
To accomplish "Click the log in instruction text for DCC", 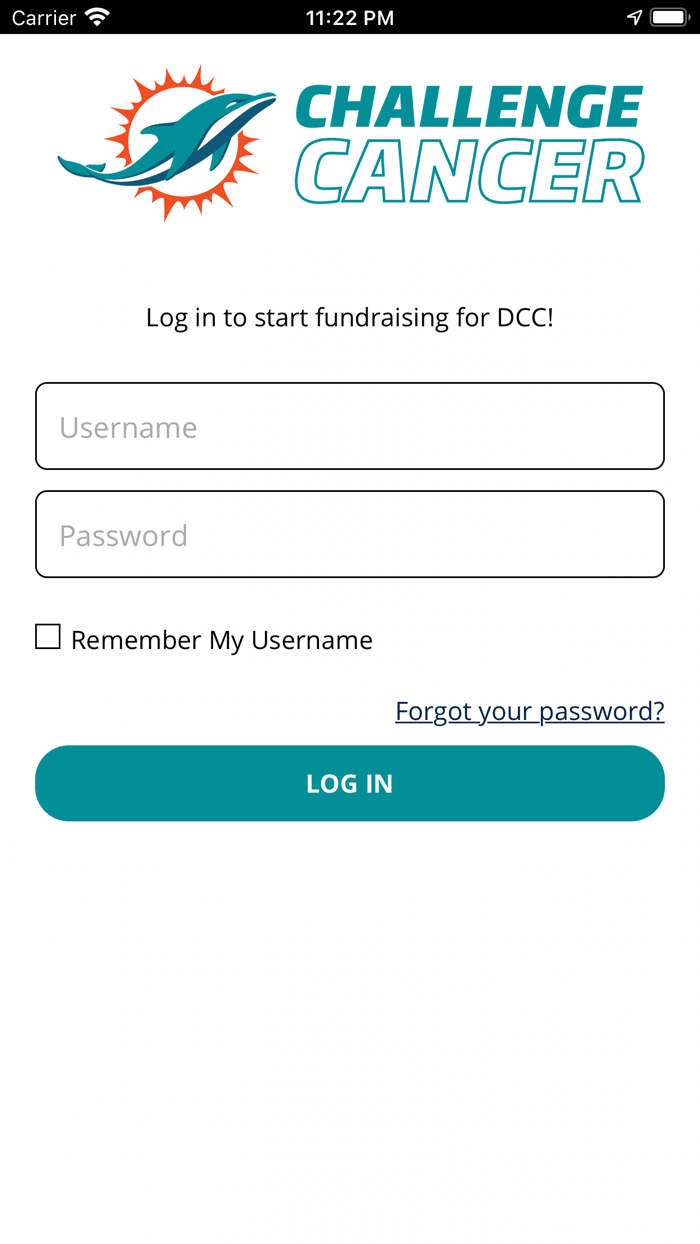I will point(349,317).
